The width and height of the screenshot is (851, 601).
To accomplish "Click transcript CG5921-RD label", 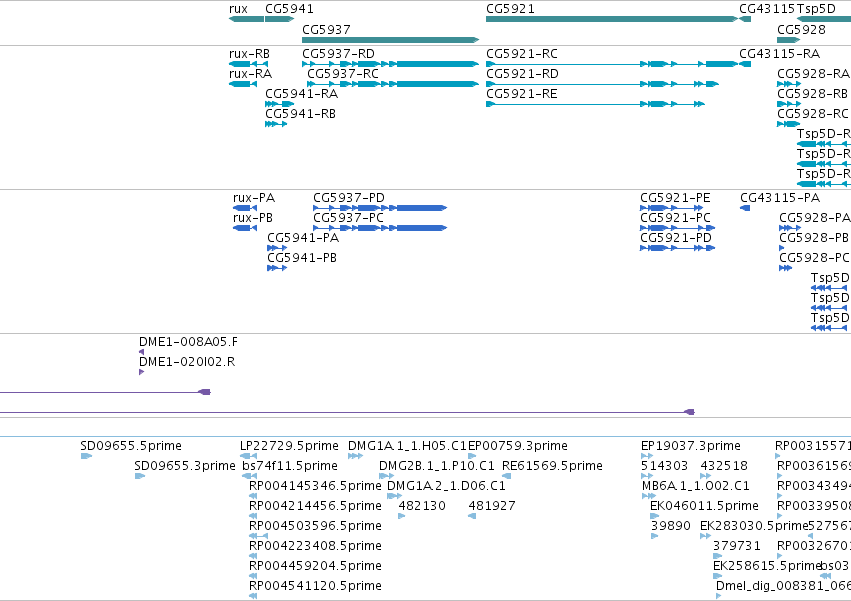I will coord(523,74).
